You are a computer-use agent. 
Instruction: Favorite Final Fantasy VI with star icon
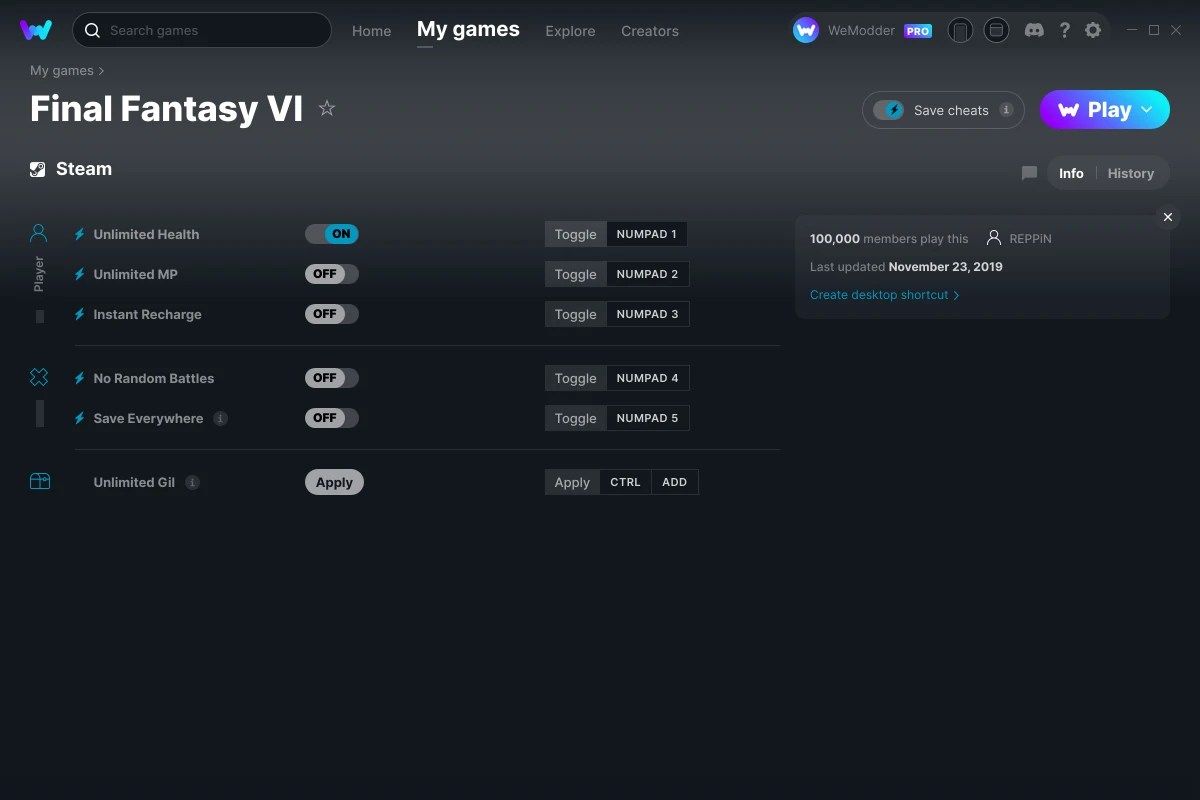coord(327,108)
